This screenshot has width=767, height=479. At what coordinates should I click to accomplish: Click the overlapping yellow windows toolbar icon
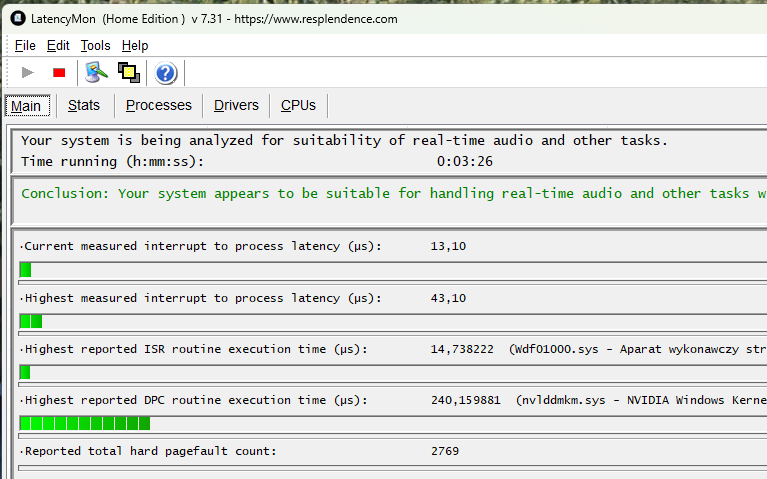point(128,72)
